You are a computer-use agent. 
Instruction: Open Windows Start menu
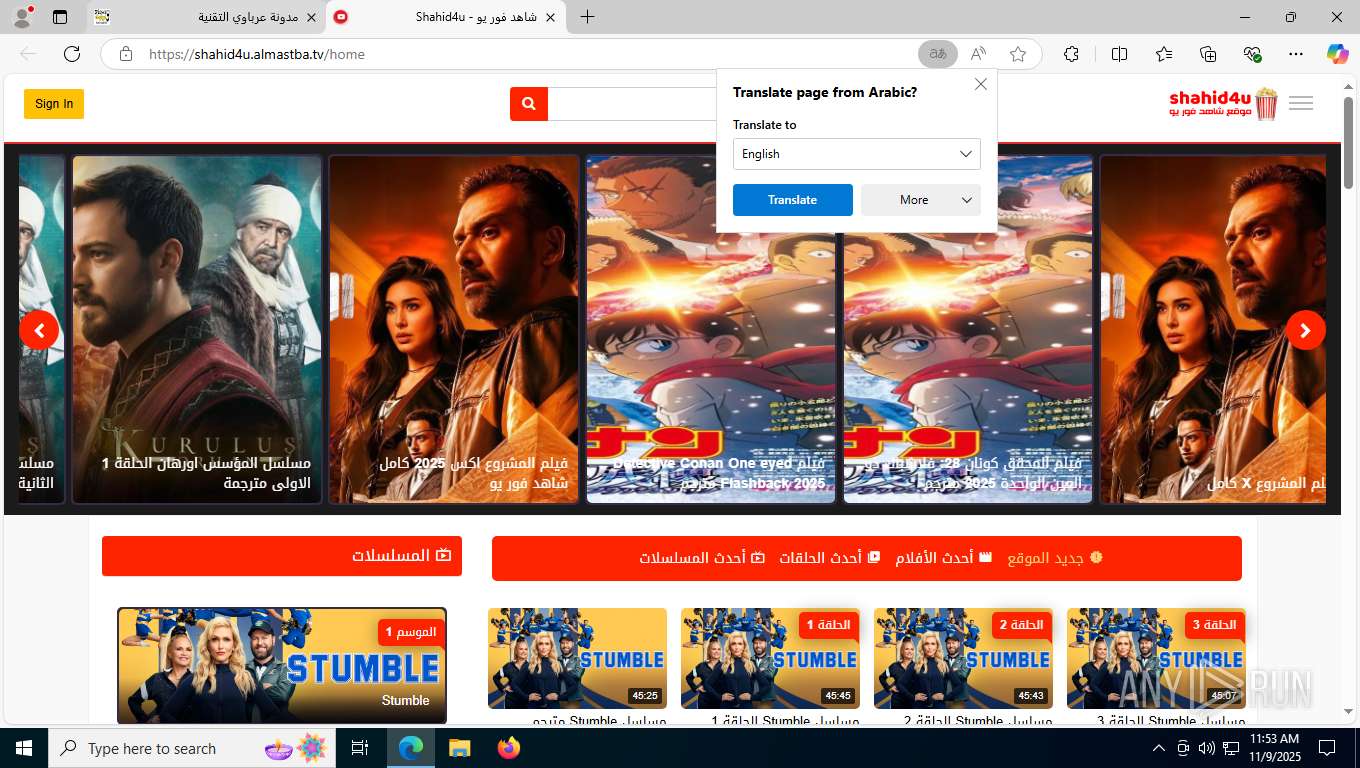point(23,748)
